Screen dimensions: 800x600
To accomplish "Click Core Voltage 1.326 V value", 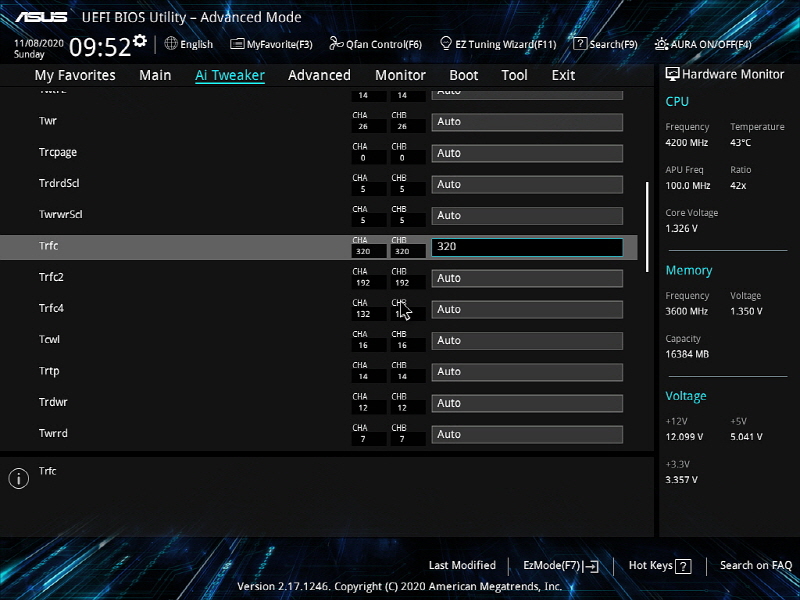I will pyautogui.click(x=681, y=229).
